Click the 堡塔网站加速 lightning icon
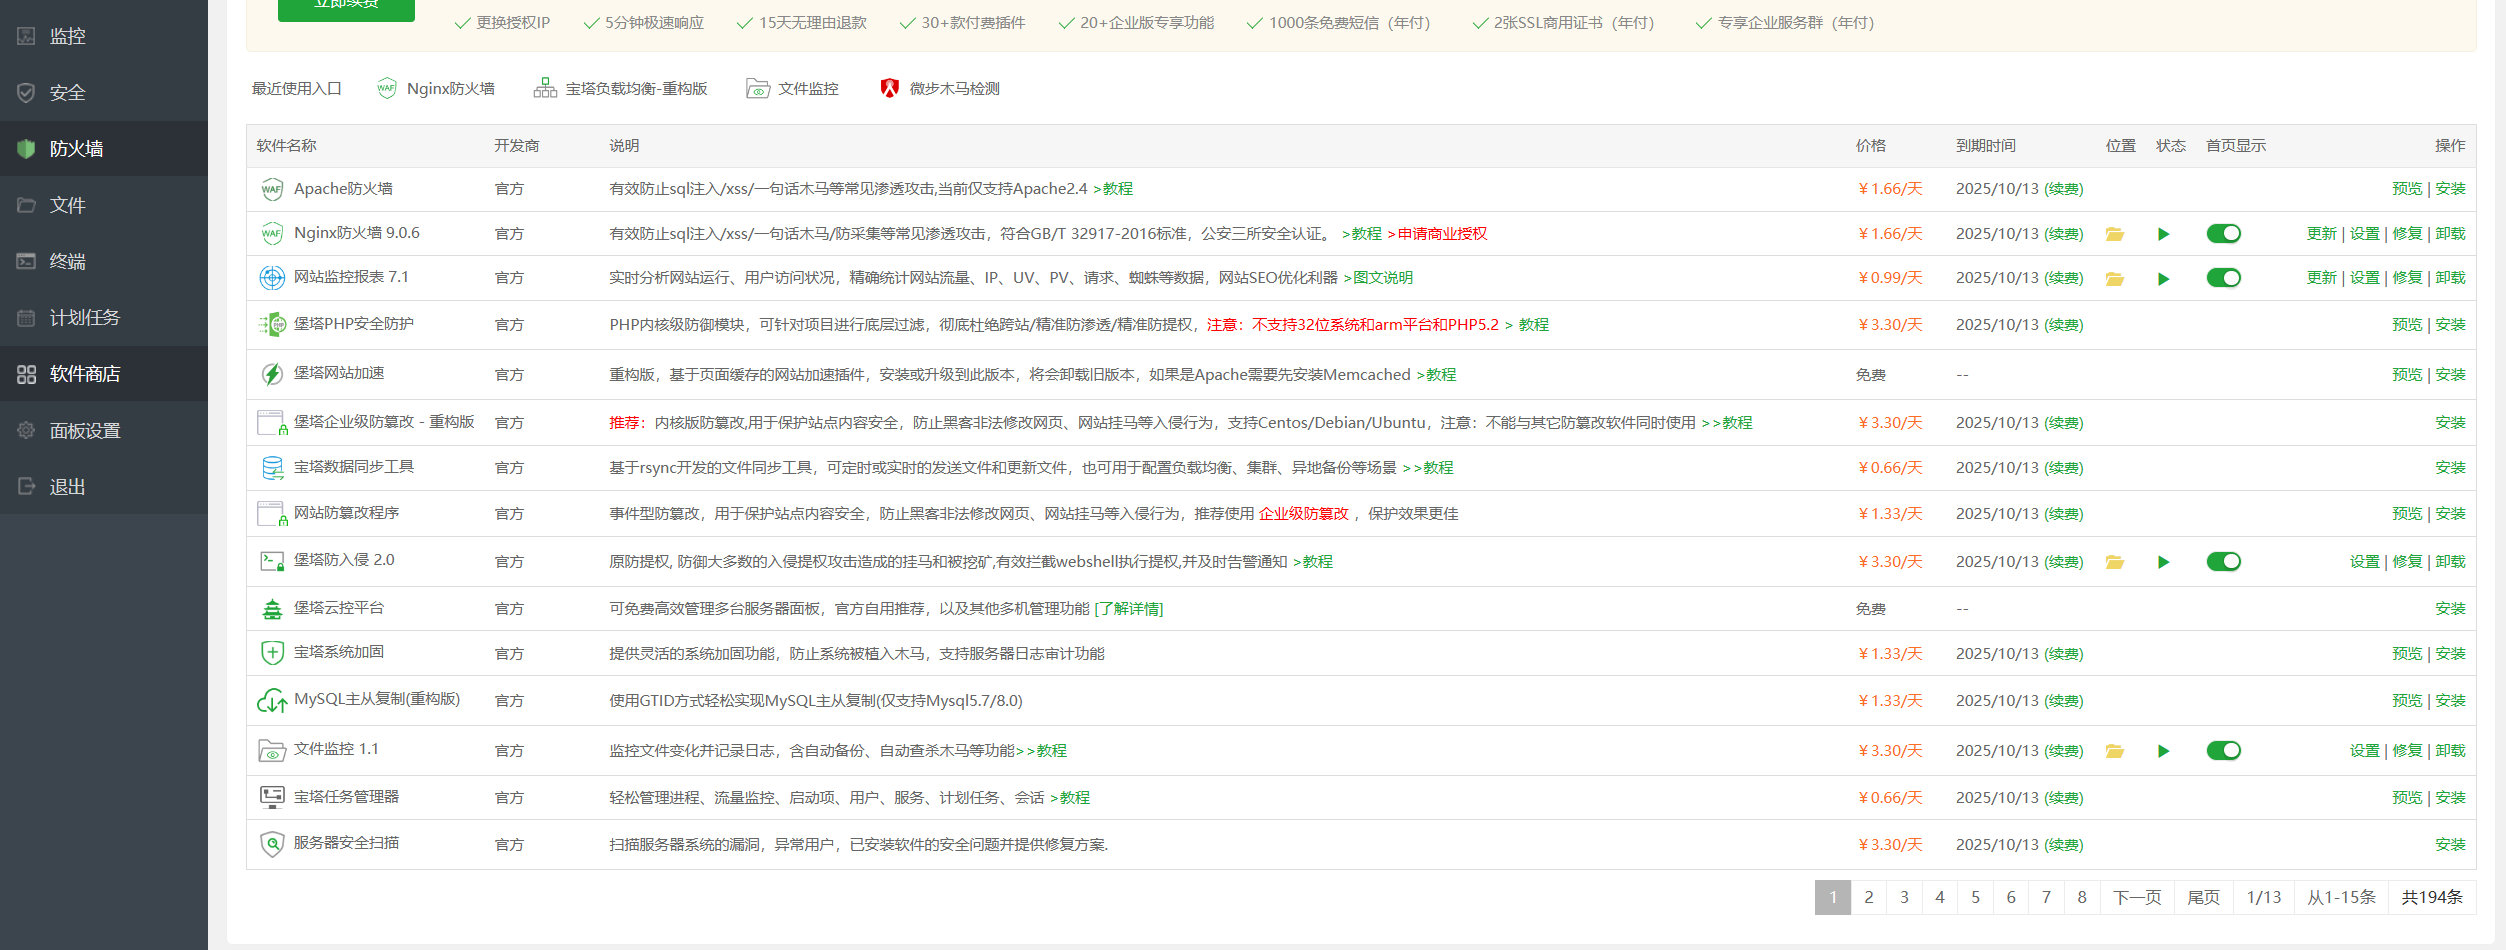Viewport: 2506px width, 950px height. [x=272, y=374]
